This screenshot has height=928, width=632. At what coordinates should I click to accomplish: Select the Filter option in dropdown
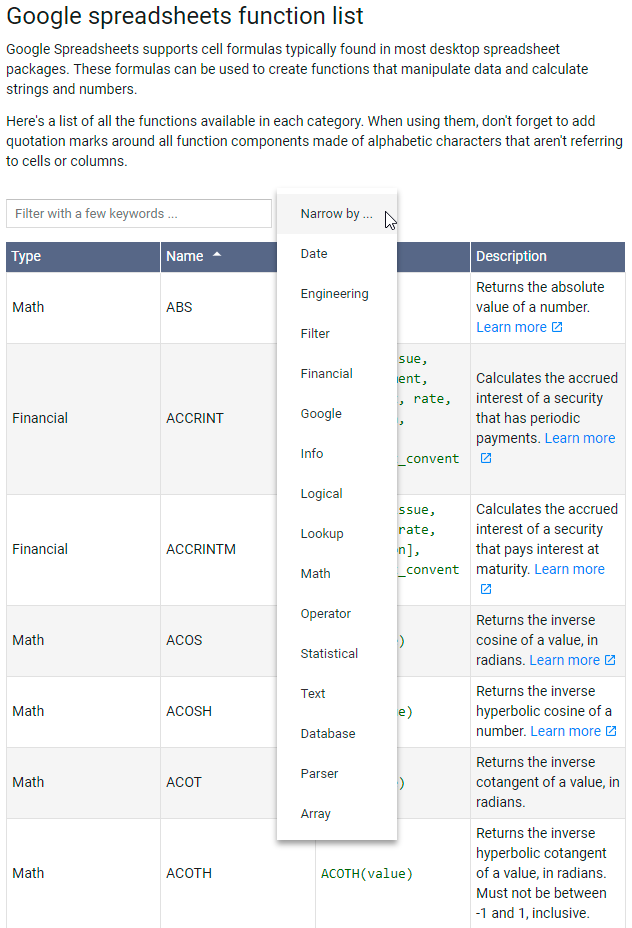coord(315,334)
